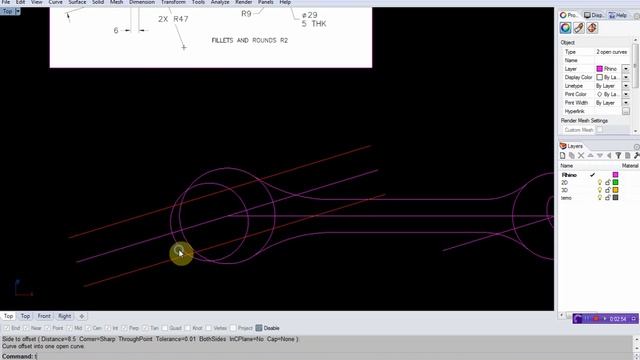Switch to the Display panel tab

[x=593, y=15]
